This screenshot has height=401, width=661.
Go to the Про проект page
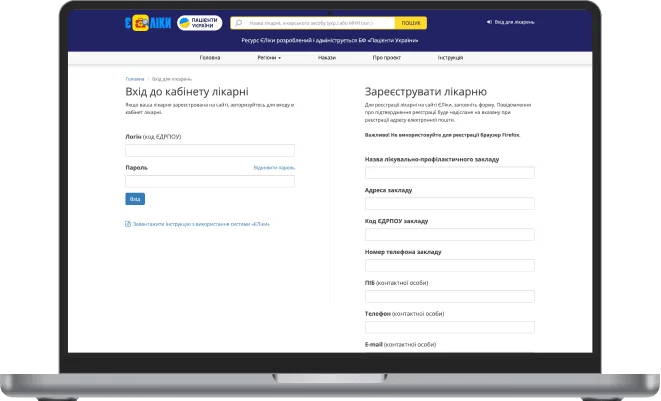(386, 58)
